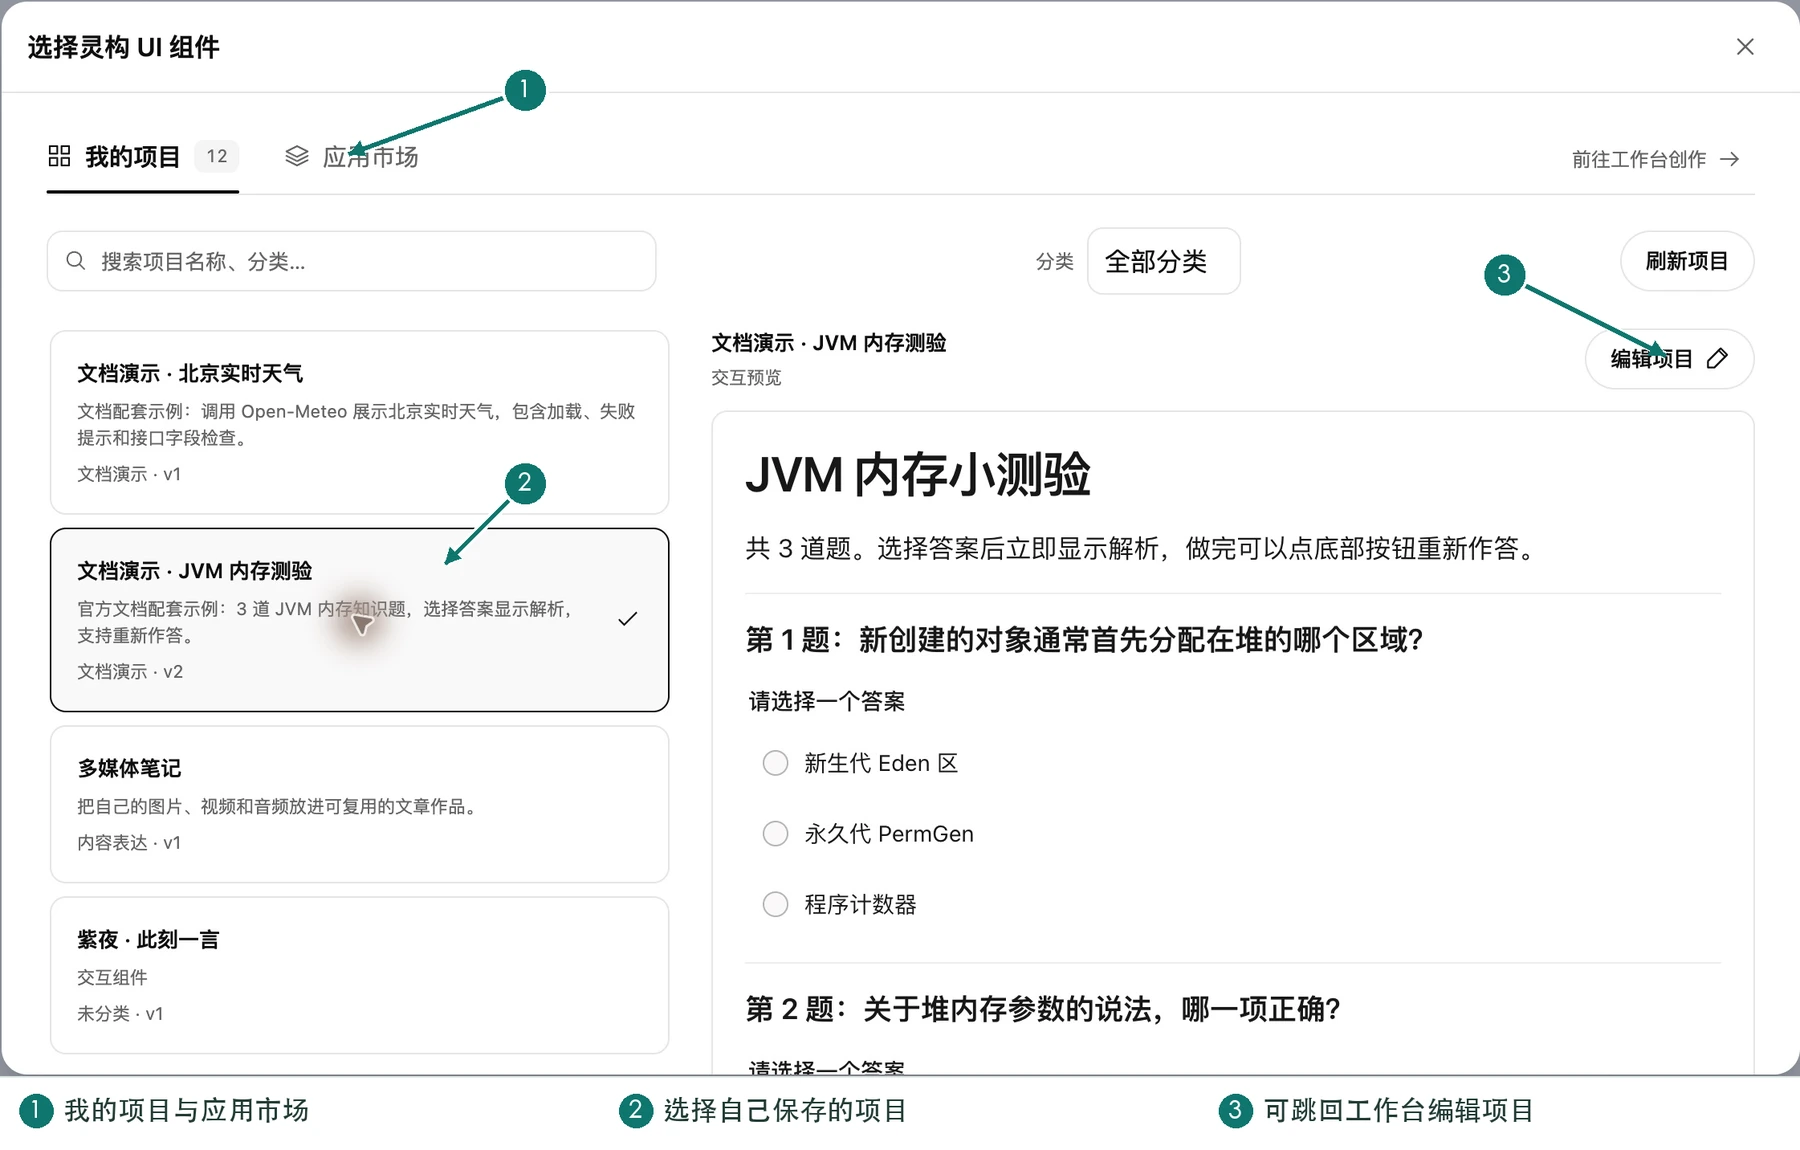Open the 全部分类 category dropdown
This screenshot has height=1150, width=1800.
1164,261
